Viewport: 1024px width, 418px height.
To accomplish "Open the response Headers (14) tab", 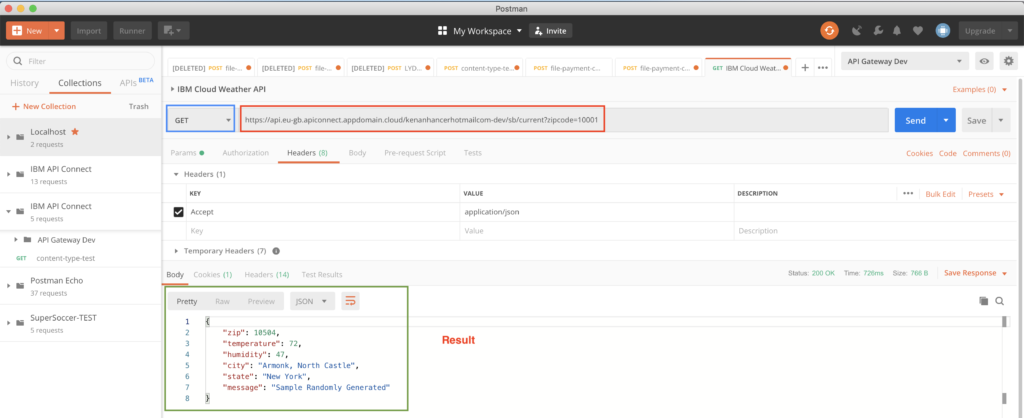I will (266, 274).
